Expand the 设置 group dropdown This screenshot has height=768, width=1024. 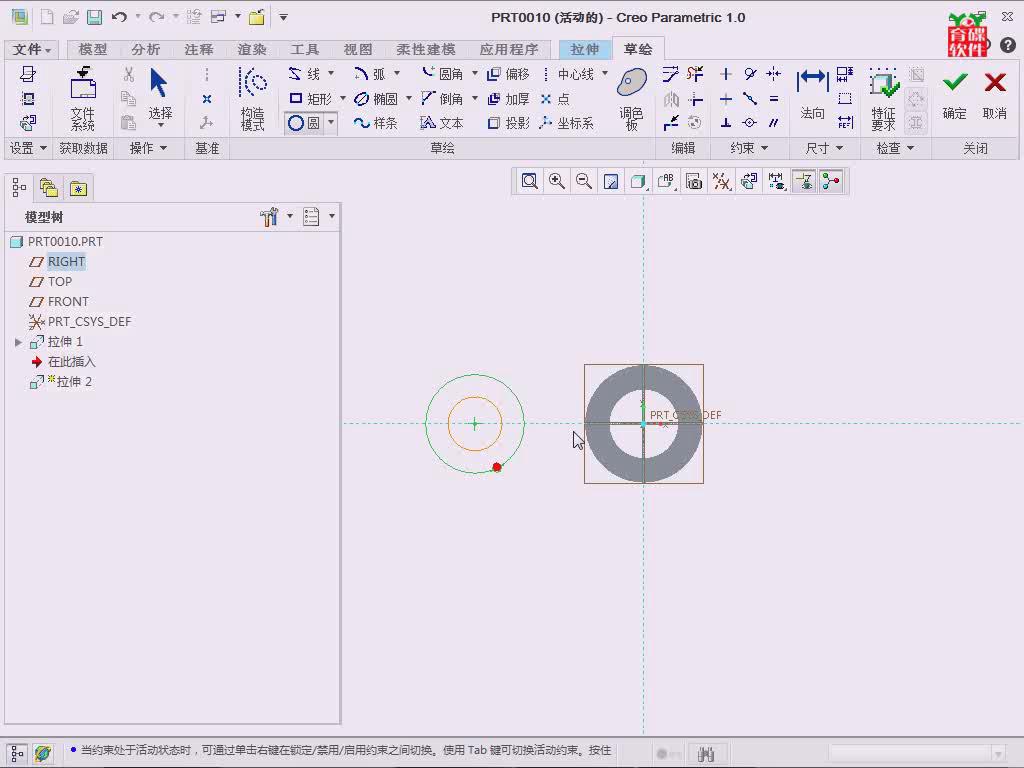43,148
